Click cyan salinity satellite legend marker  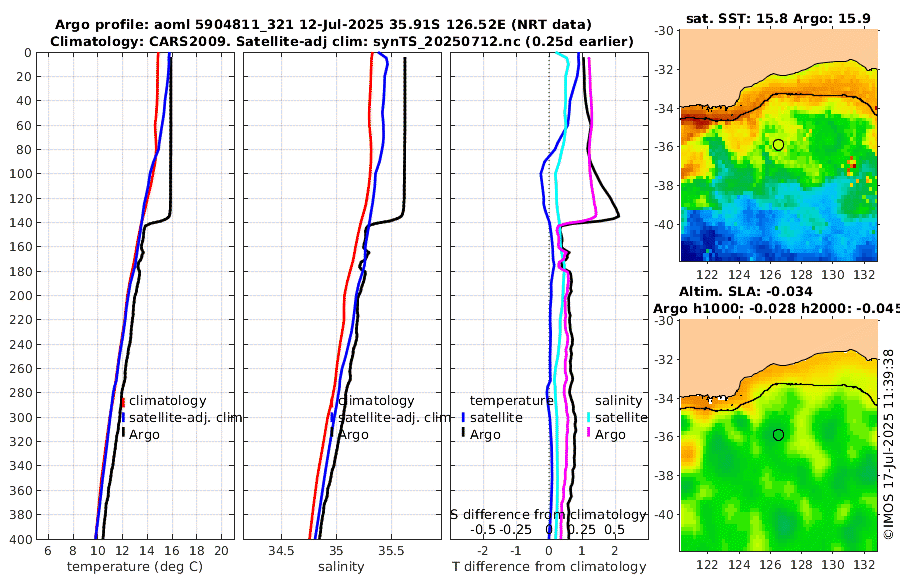click(x=589, y=417)
